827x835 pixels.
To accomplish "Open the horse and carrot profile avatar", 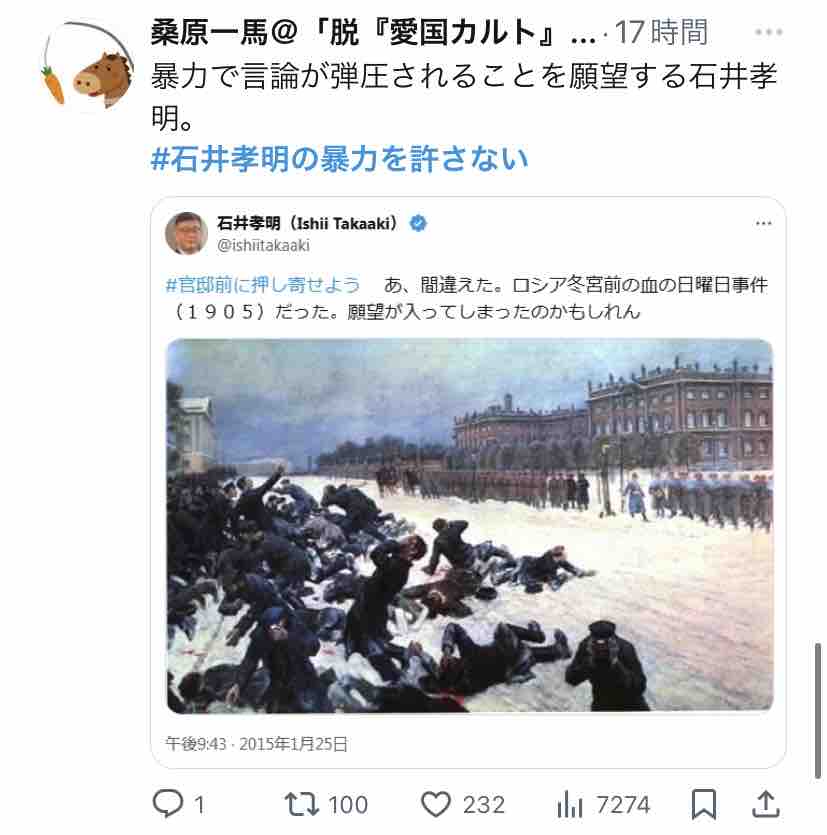I will (87, 65).
